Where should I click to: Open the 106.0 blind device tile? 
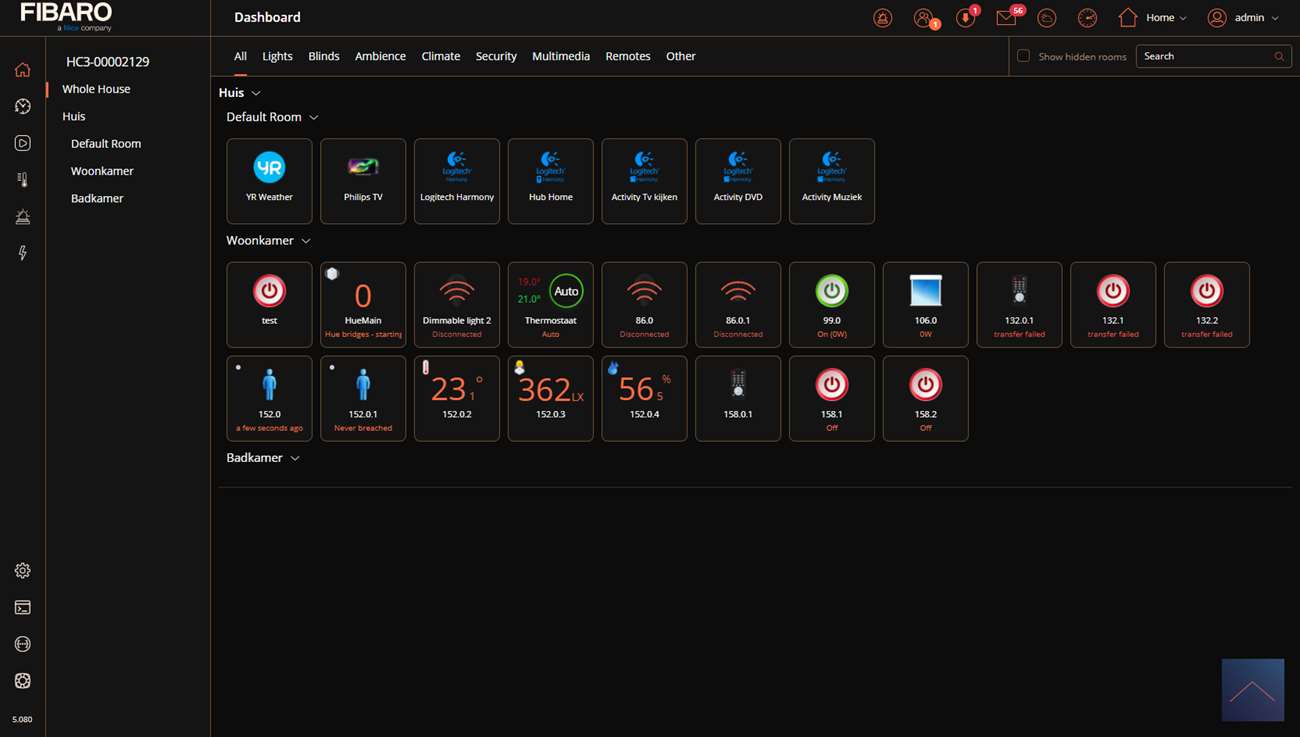(926, 305)
